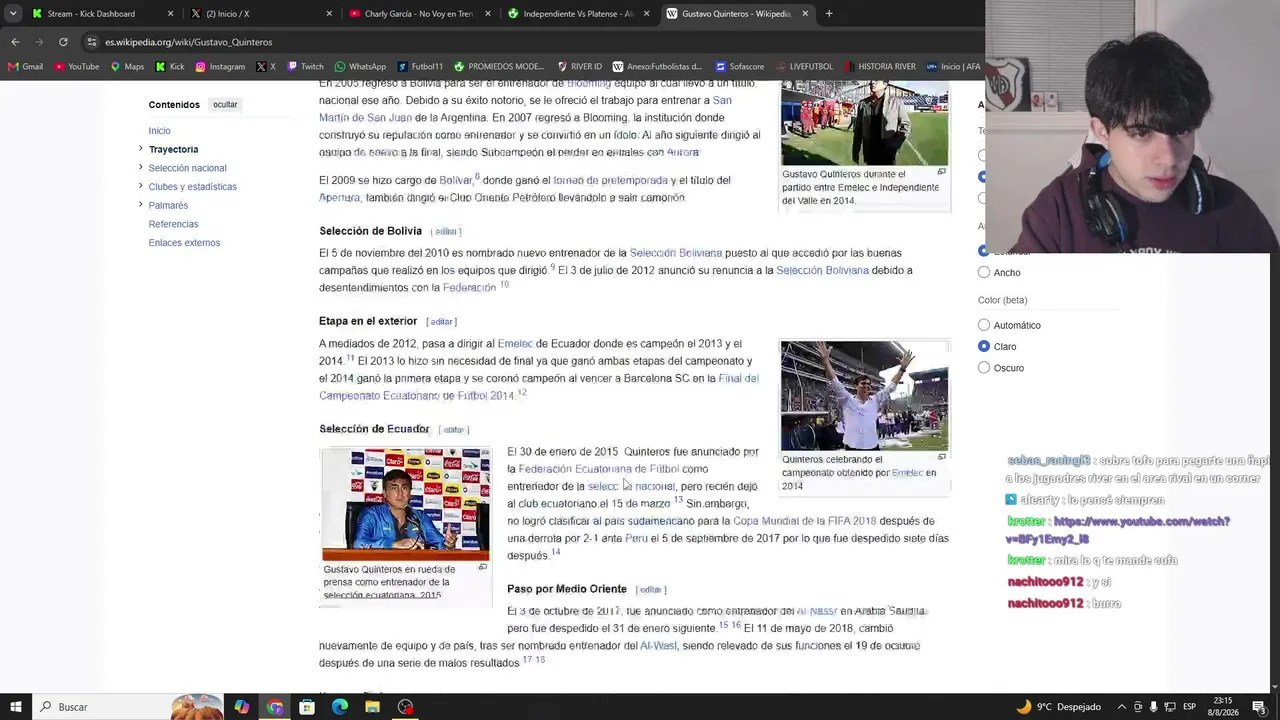This screenshot has width=1280, height=720.
Task: Jump to Referencias in the contents
Action: coord(173,224)
